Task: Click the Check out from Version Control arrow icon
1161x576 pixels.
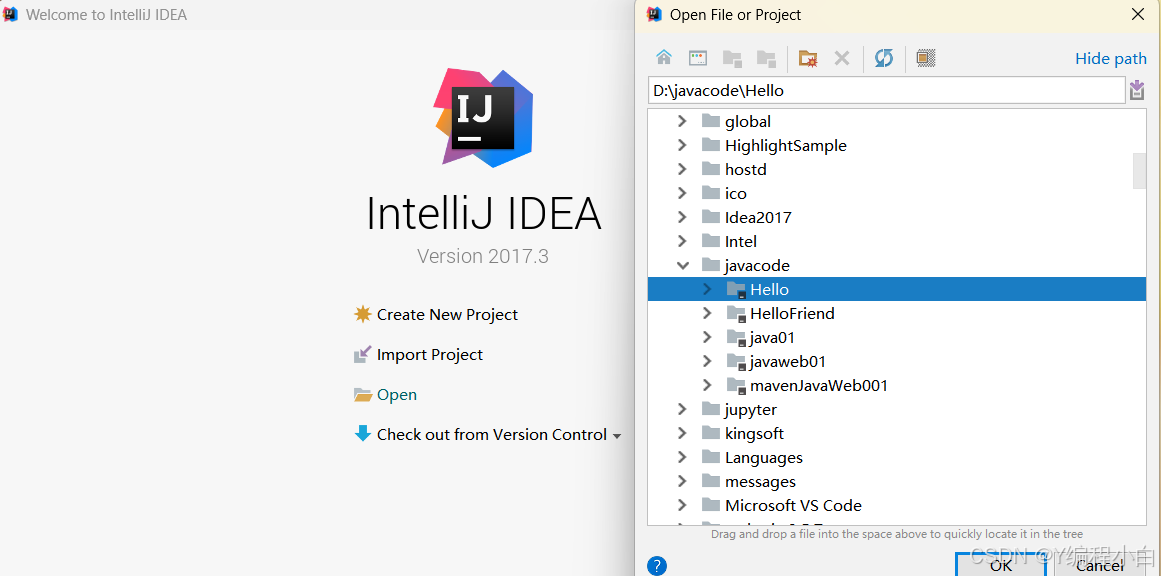Action: tap(363, 434)
